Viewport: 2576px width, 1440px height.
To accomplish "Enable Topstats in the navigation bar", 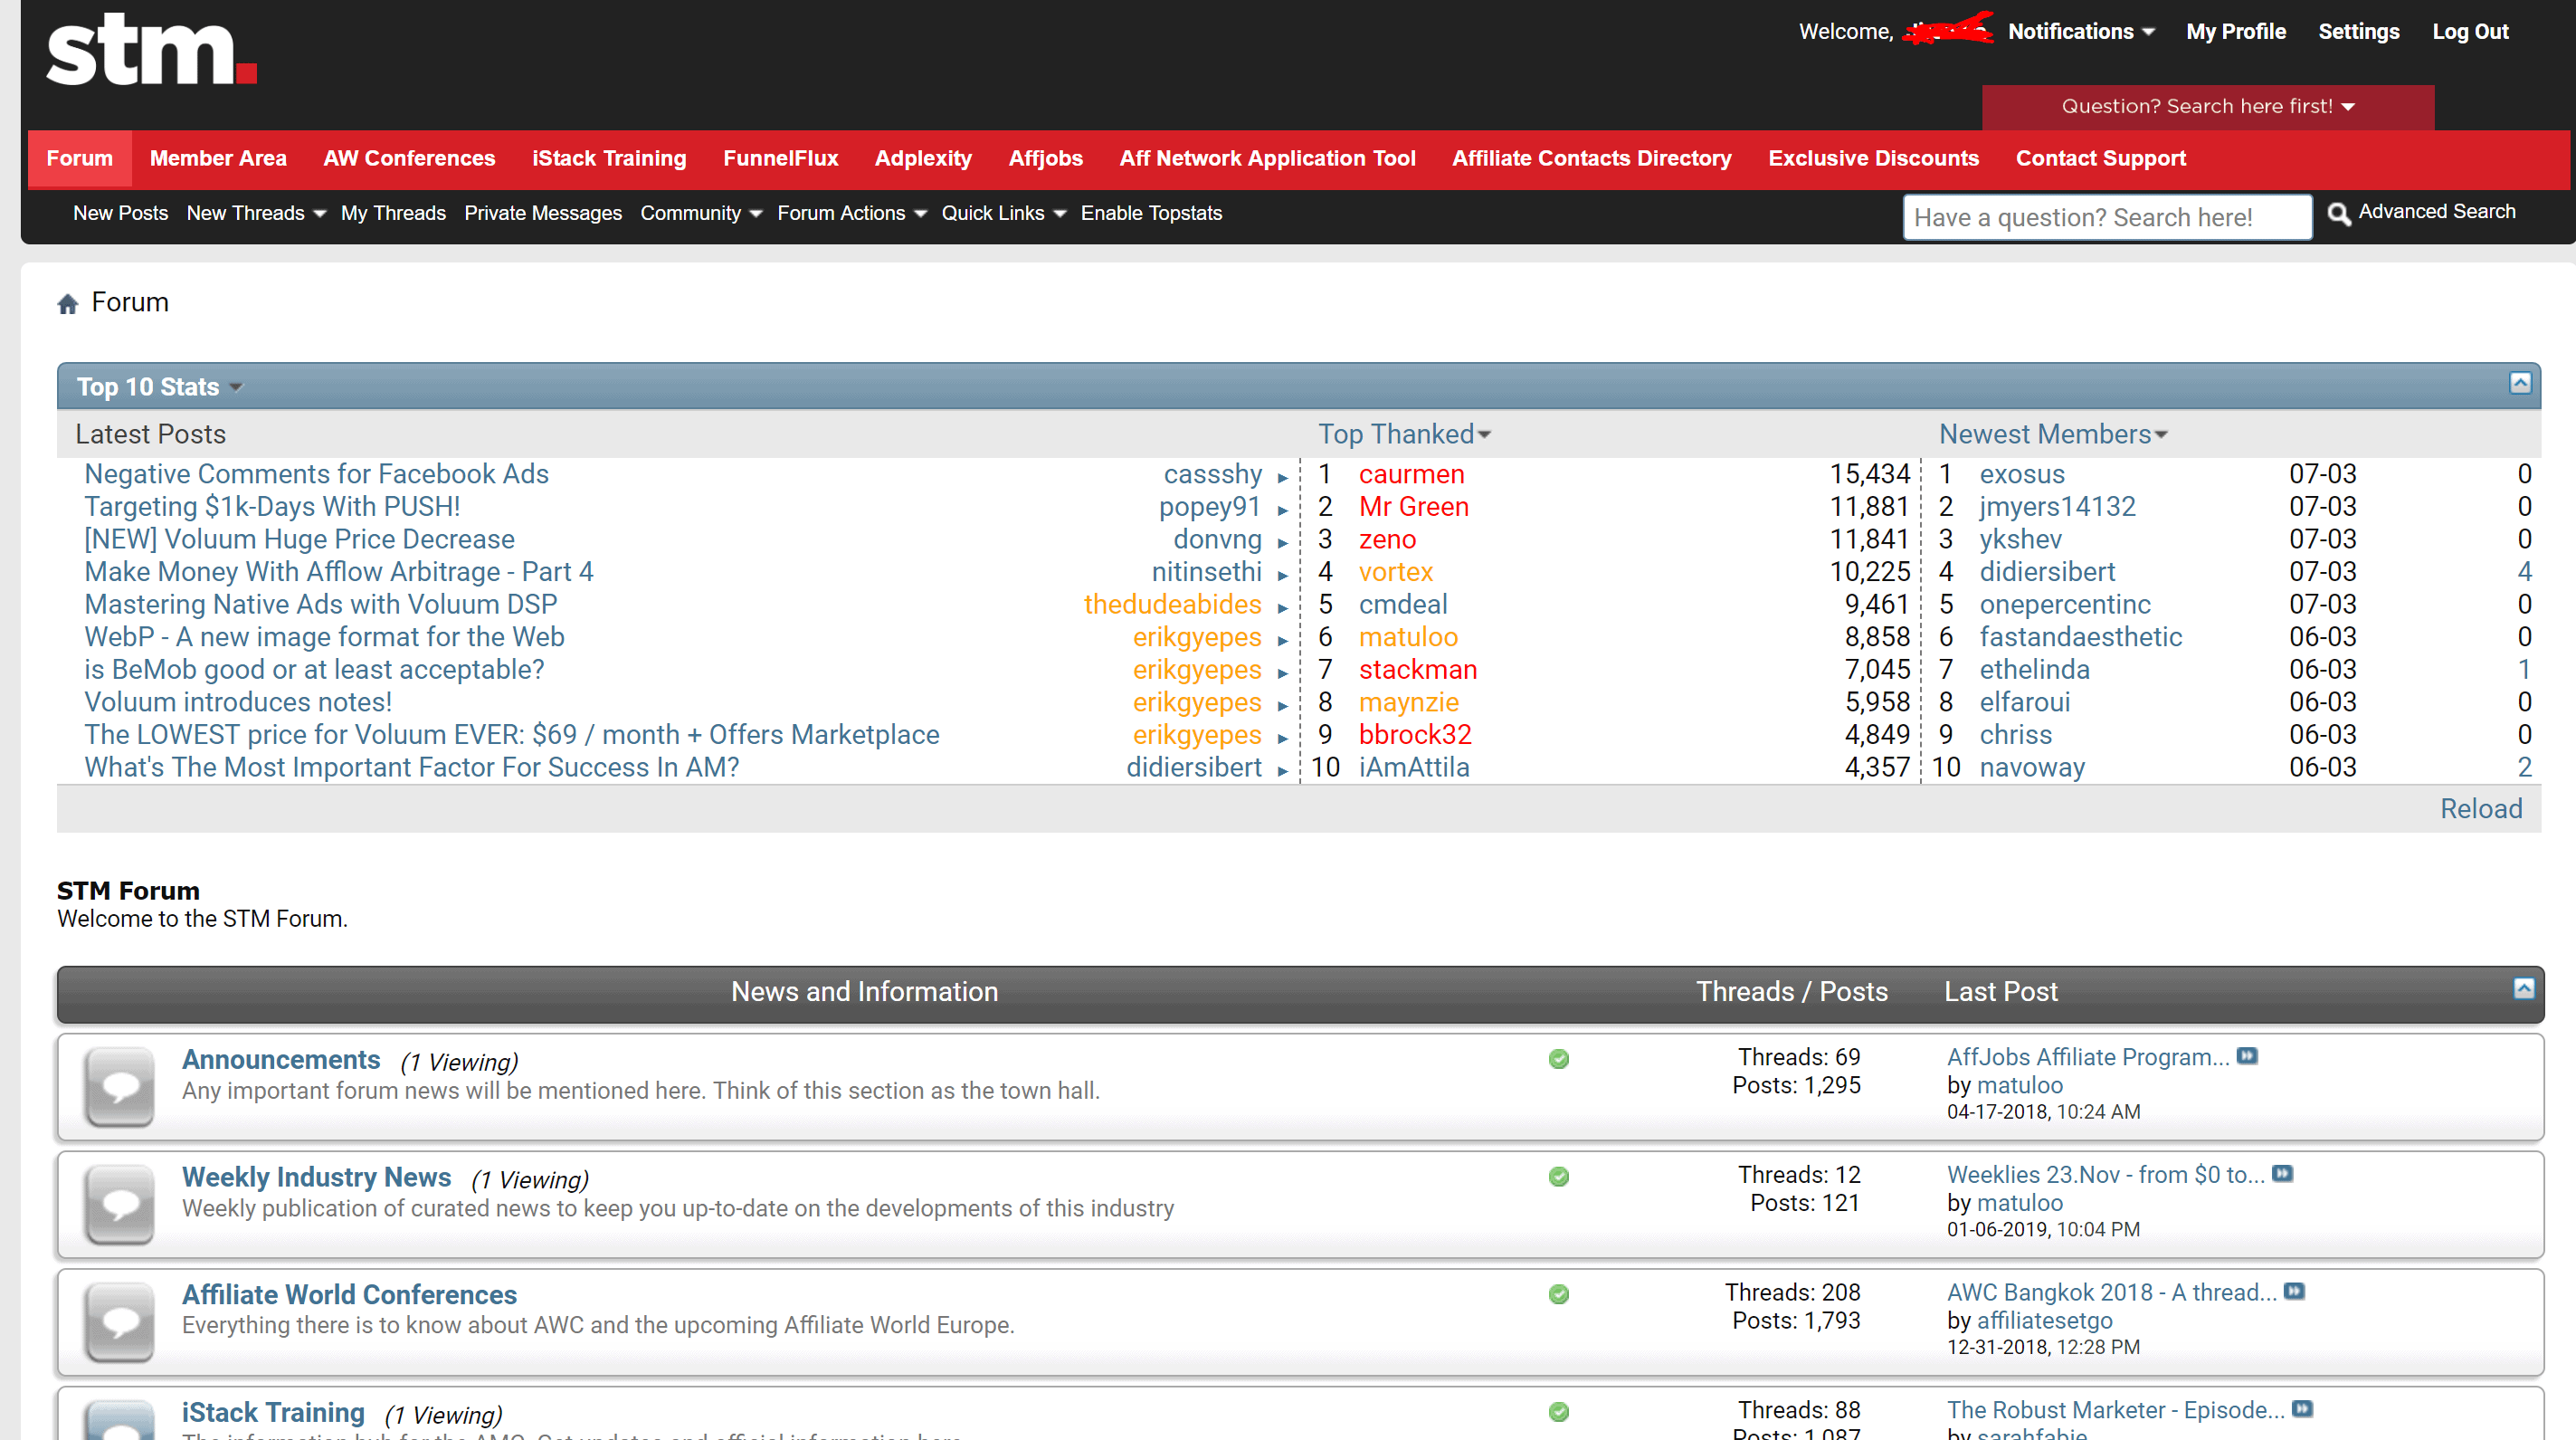I will click(x=1151, y=213).
